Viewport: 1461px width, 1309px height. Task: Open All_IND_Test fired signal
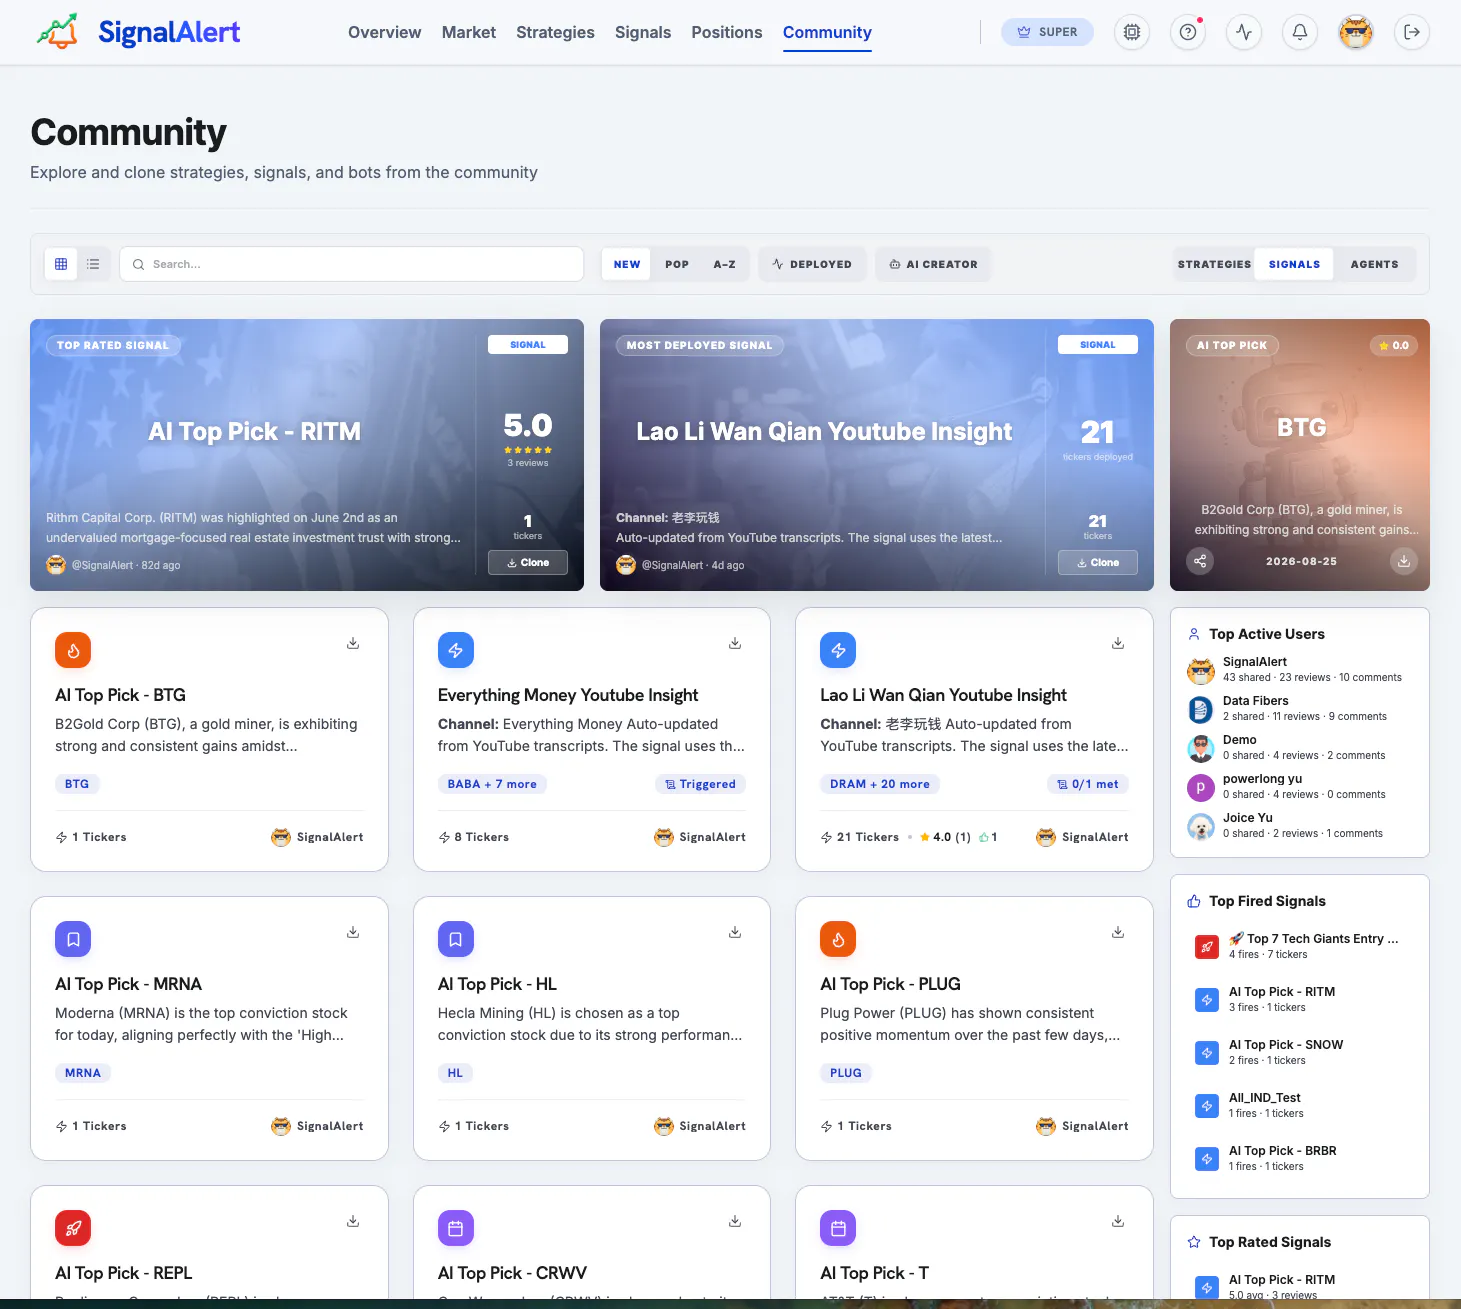pos(1300,1105)
